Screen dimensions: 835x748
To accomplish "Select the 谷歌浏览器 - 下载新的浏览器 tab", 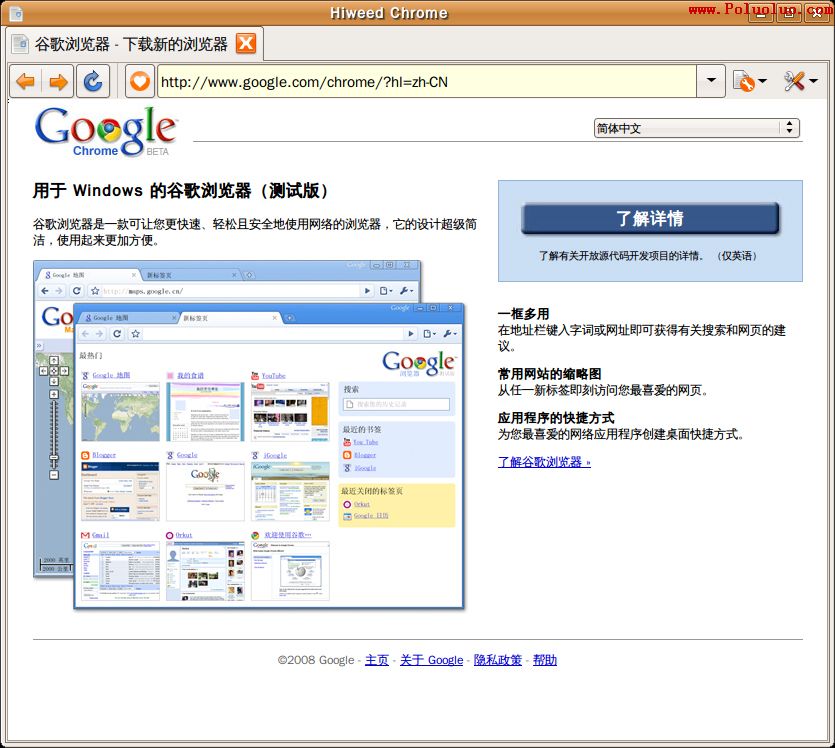I will [x=134, y=44].
